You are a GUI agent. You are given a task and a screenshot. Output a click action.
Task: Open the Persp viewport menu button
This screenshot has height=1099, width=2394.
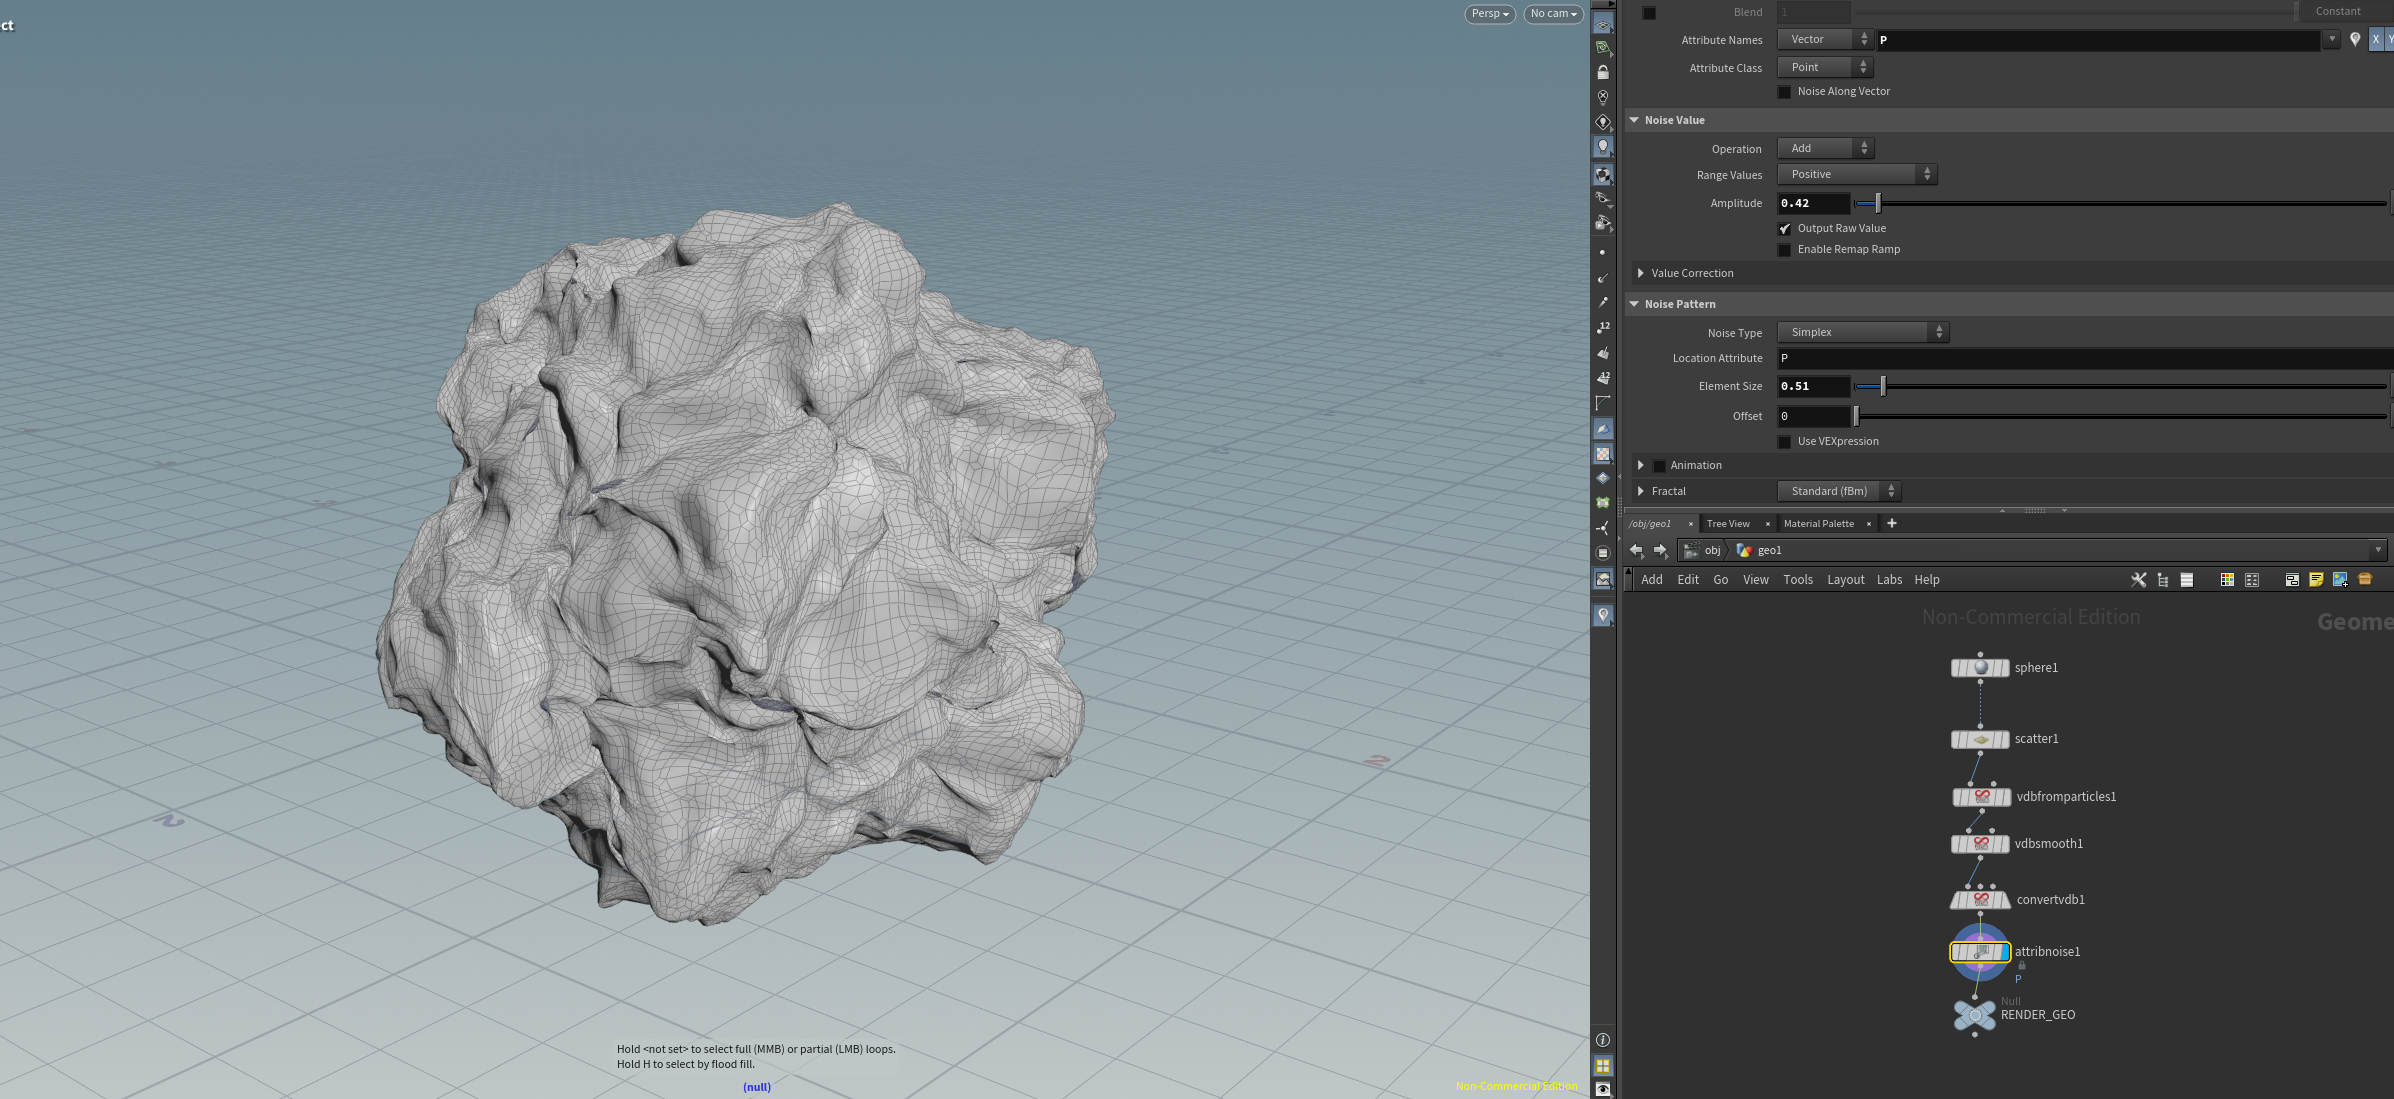[1490, 14]
